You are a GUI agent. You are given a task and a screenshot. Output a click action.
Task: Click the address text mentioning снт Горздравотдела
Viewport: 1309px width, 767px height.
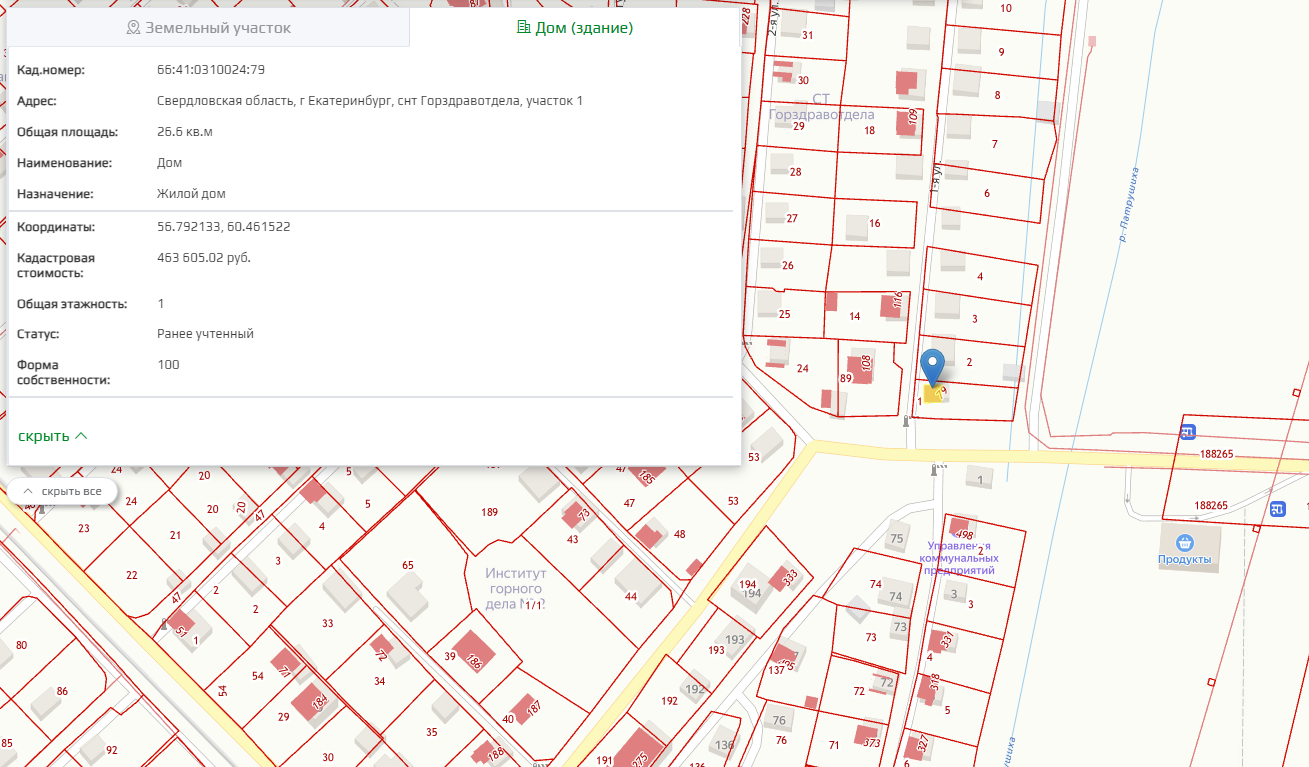click(x=370, y=101)
